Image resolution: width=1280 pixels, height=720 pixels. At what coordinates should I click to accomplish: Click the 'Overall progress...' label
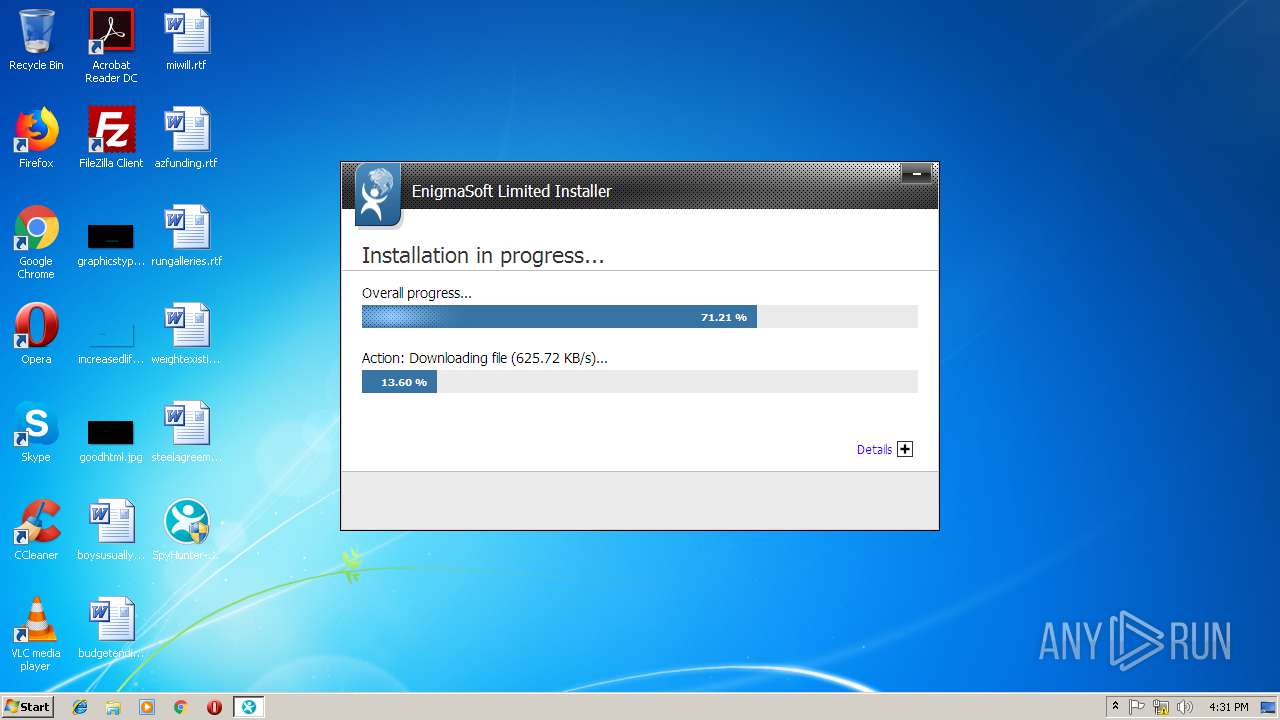point(417,293)
